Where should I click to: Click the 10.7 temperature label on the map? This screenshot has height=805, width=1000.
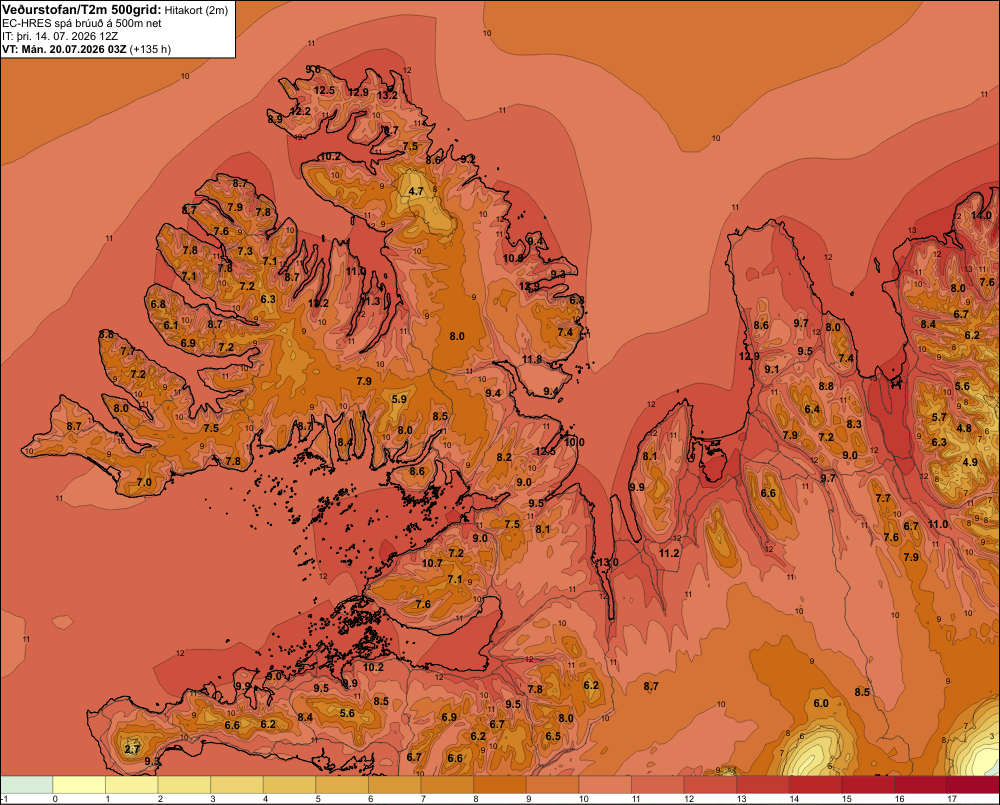pyautogui.click(x=432, y=563)
